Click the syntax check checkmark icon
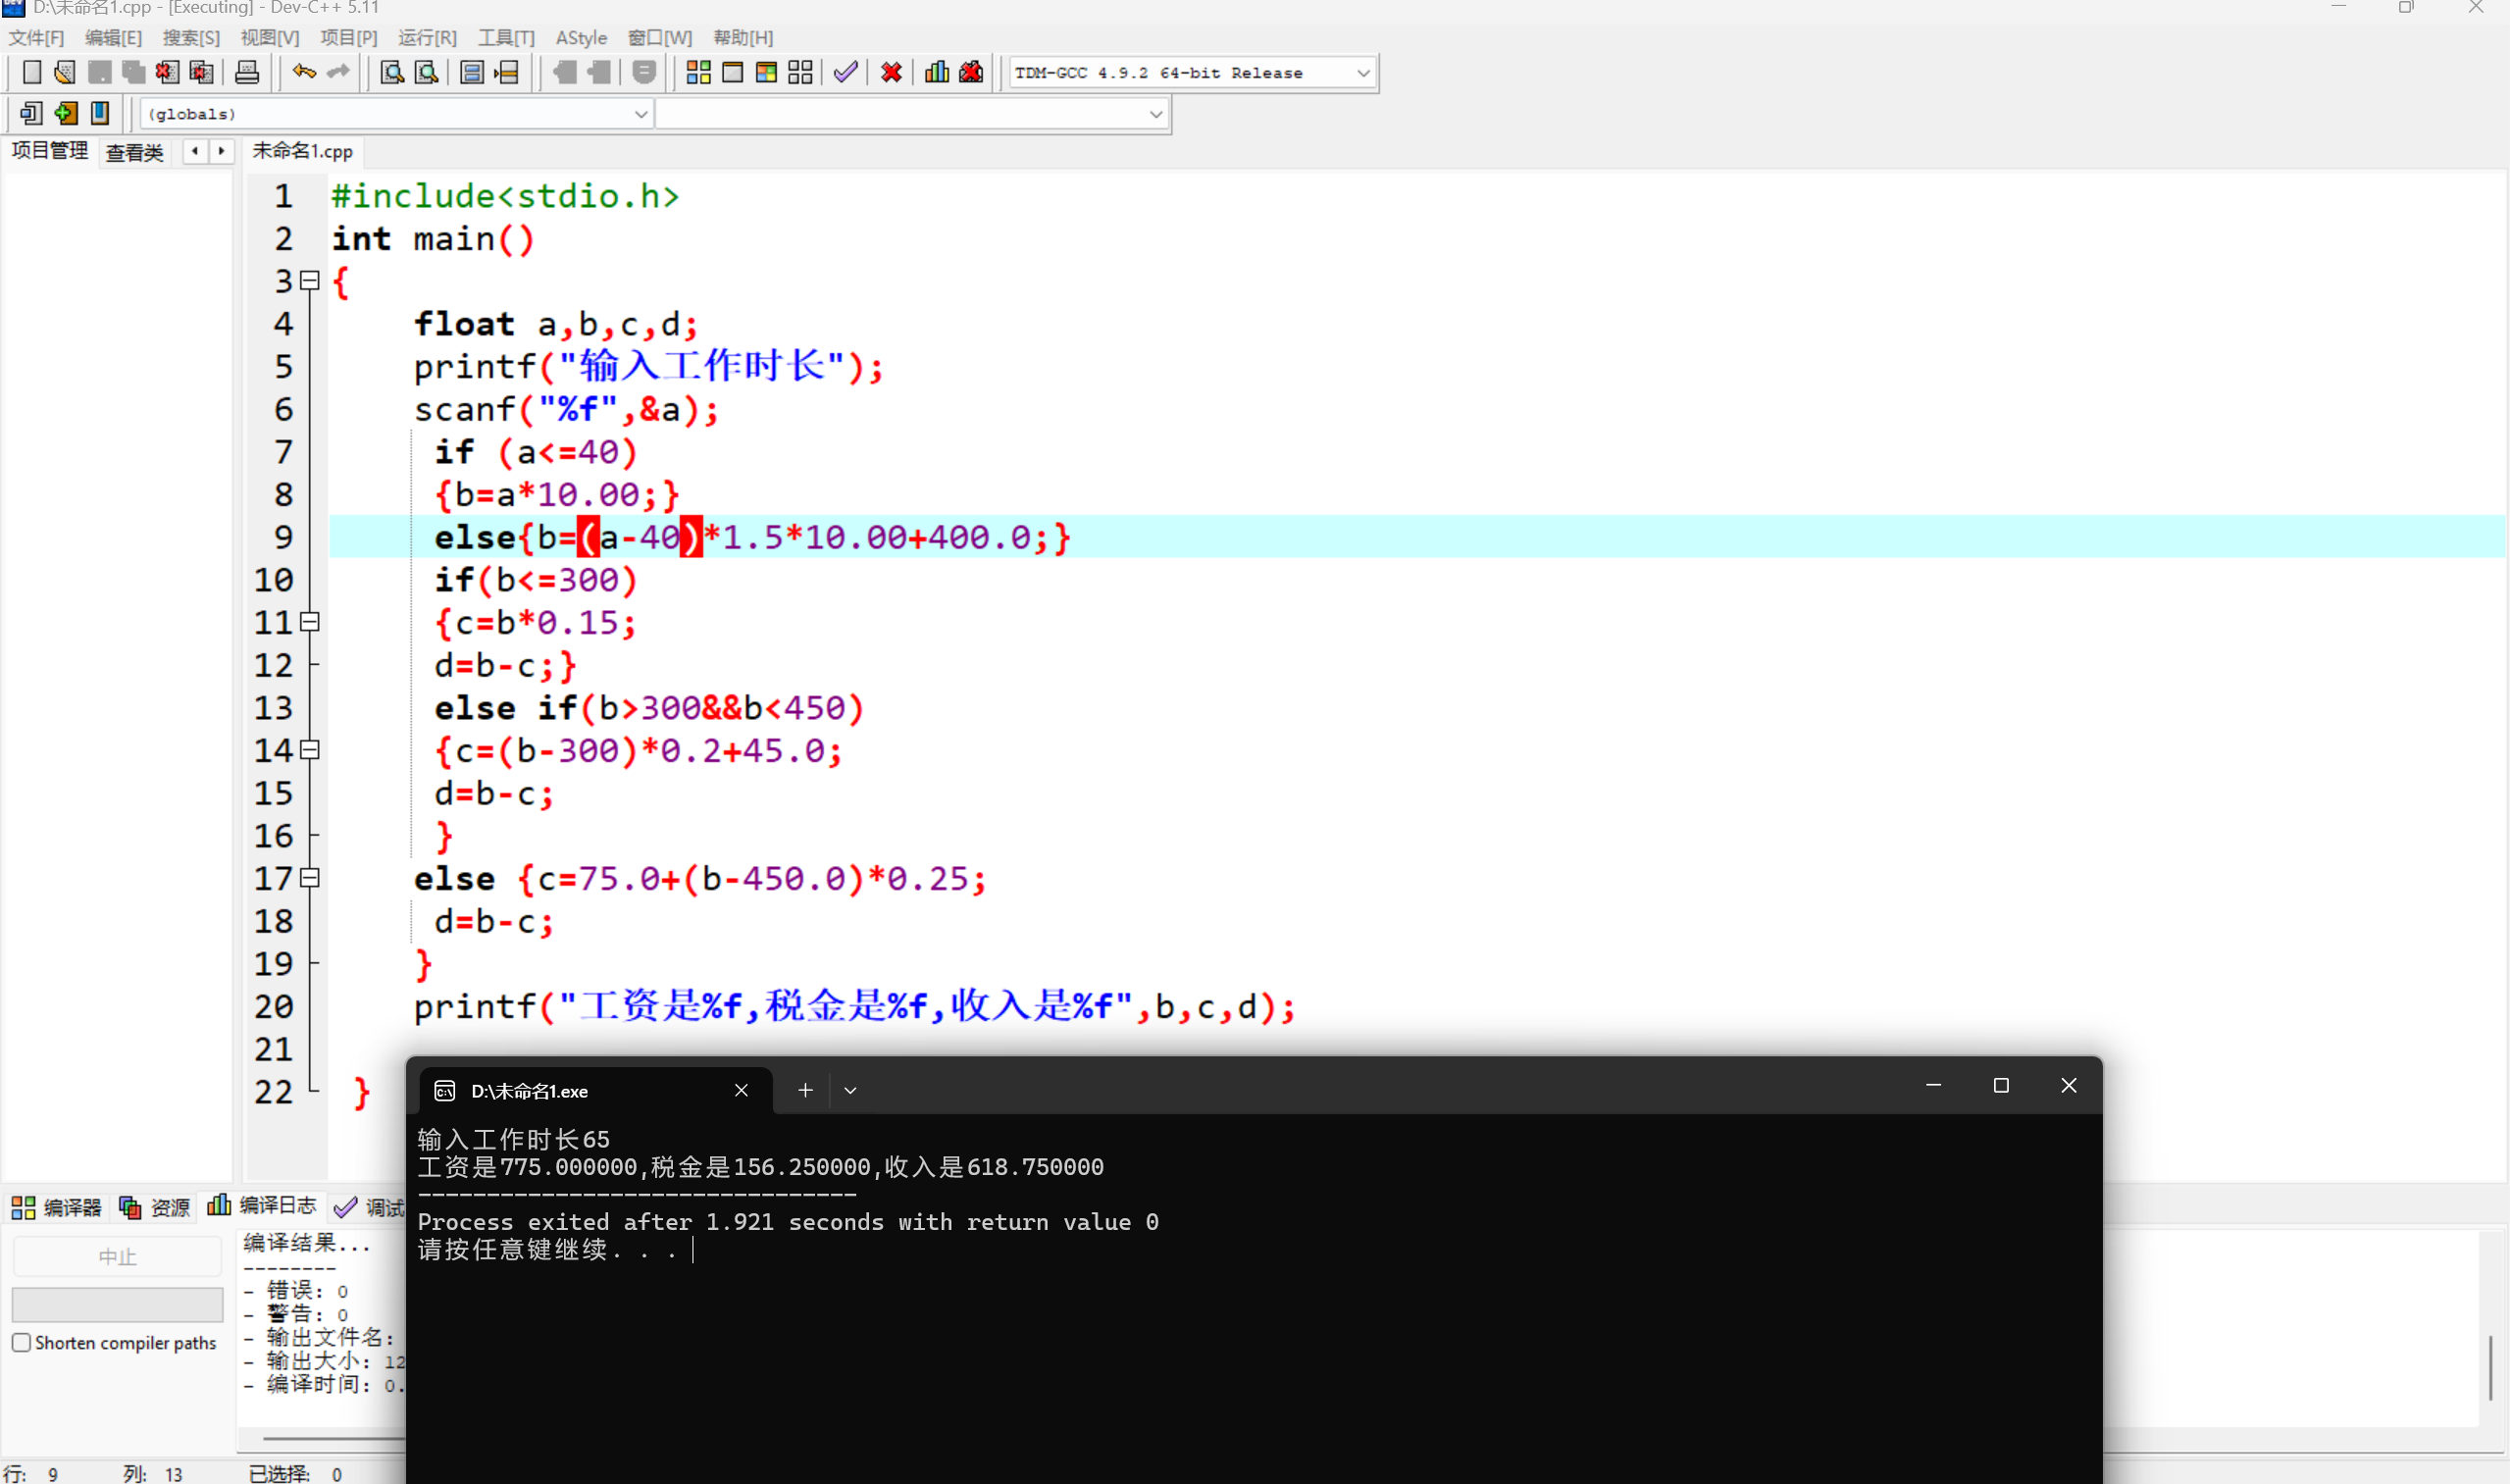 [845, 72]
